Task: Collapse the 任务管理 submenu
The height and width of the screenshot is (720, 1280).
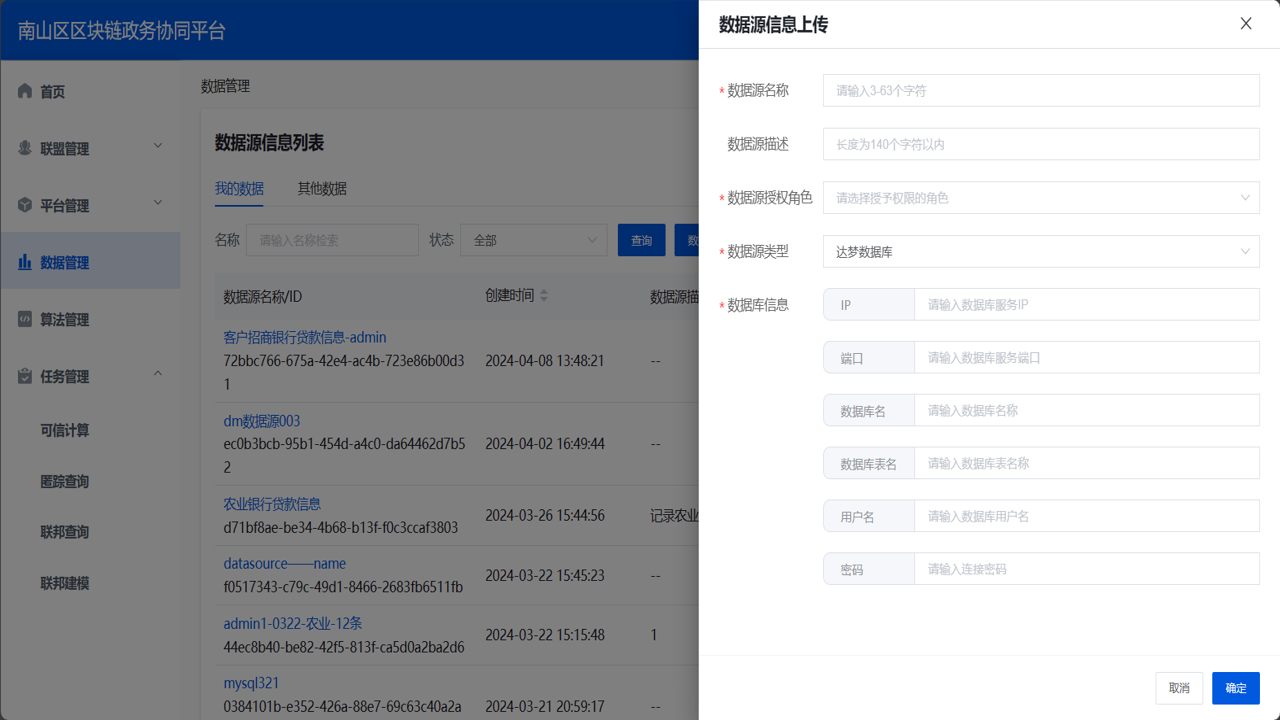Action: point(158,375)
